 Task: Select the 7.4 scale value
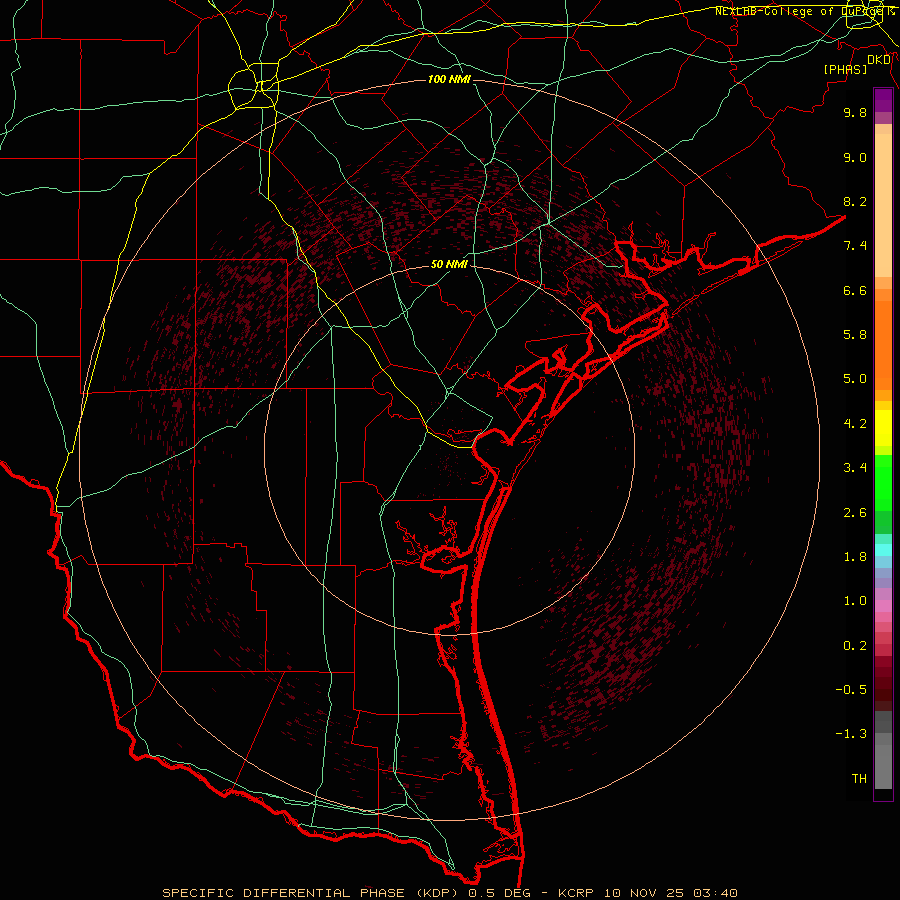pyautogui.click(x=855, y=246)
